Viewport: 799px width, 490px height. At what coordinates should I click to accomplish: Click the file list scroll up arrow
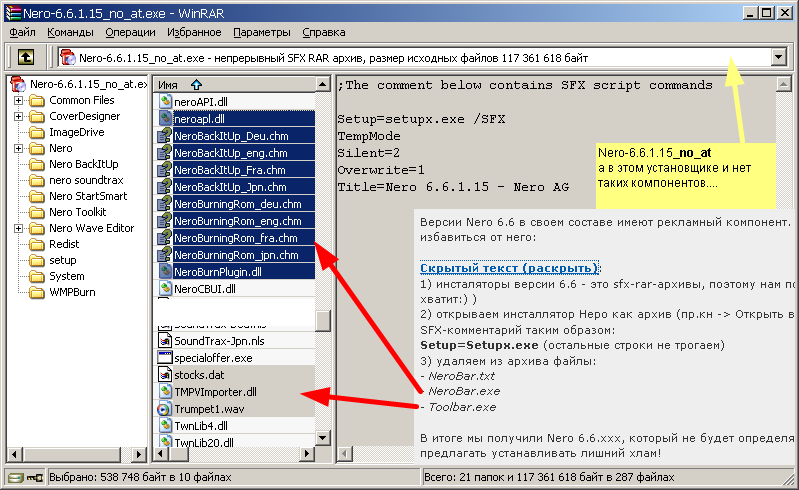tap(323, 84)
